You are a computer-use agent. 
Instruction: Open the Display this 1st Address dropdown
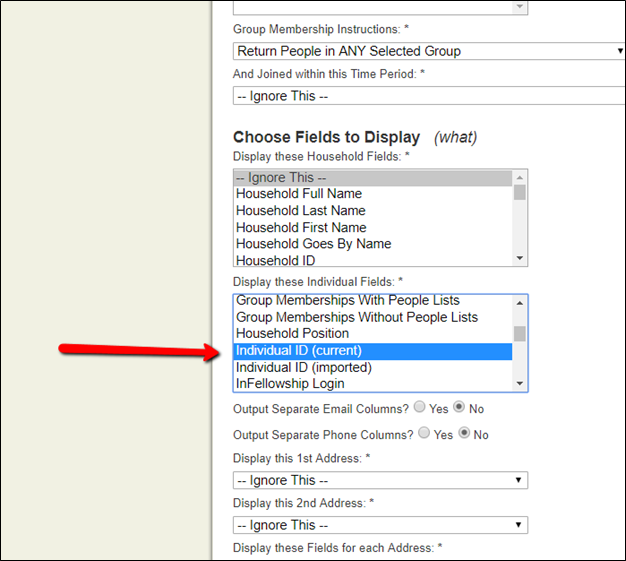[x=380, y=480]
